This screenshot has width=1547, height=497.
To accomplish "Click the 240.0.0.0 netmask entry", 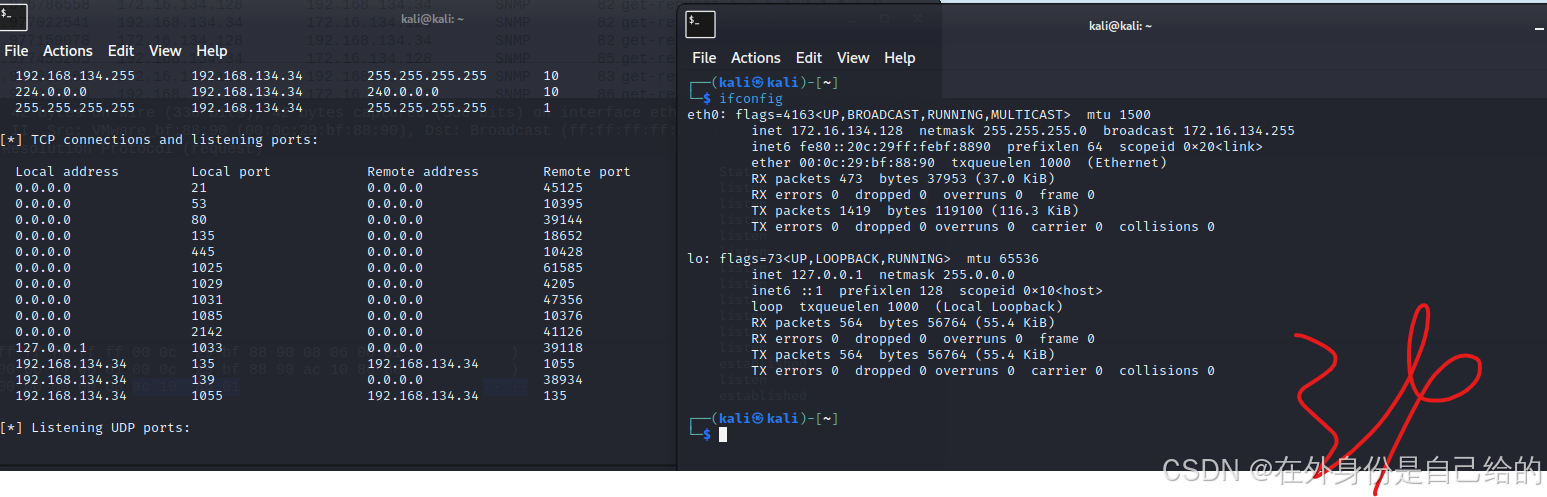I will (403, 91).
